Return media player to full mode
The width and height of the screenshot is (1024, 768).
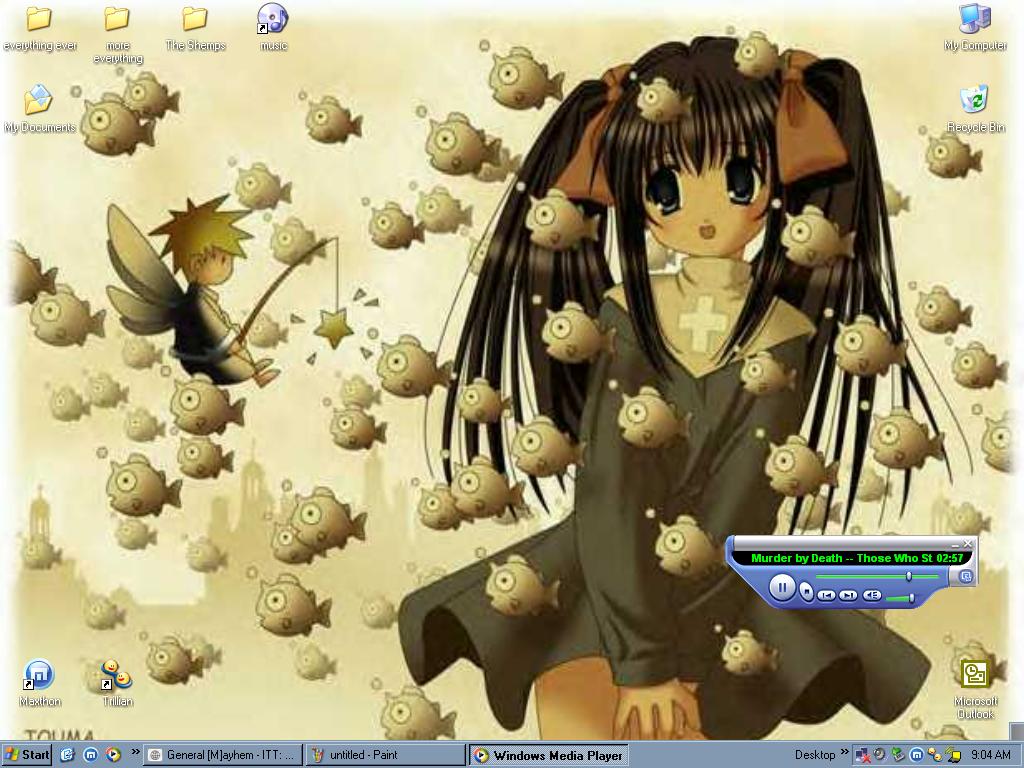click(966, 576)
